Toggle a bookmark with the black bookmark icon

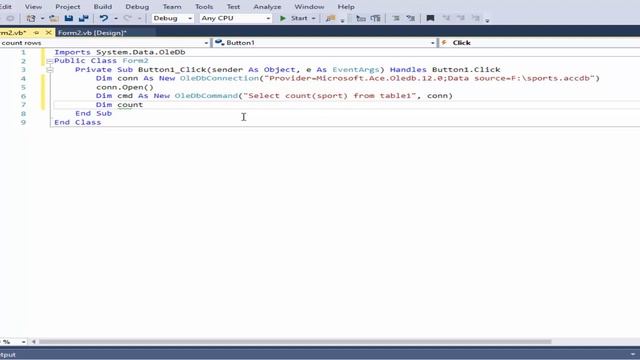tap(430, 18)
